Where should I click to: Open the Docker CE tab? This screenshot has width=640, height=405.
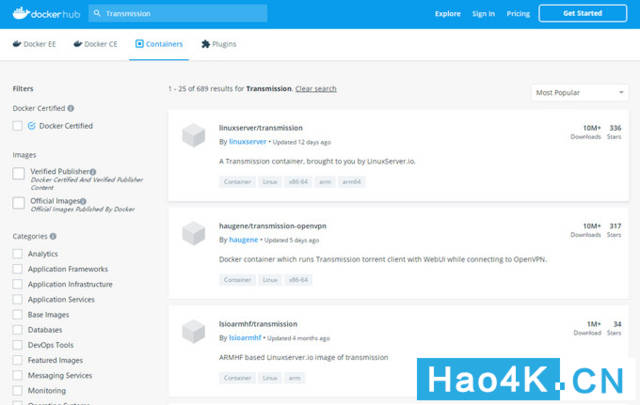95,44
